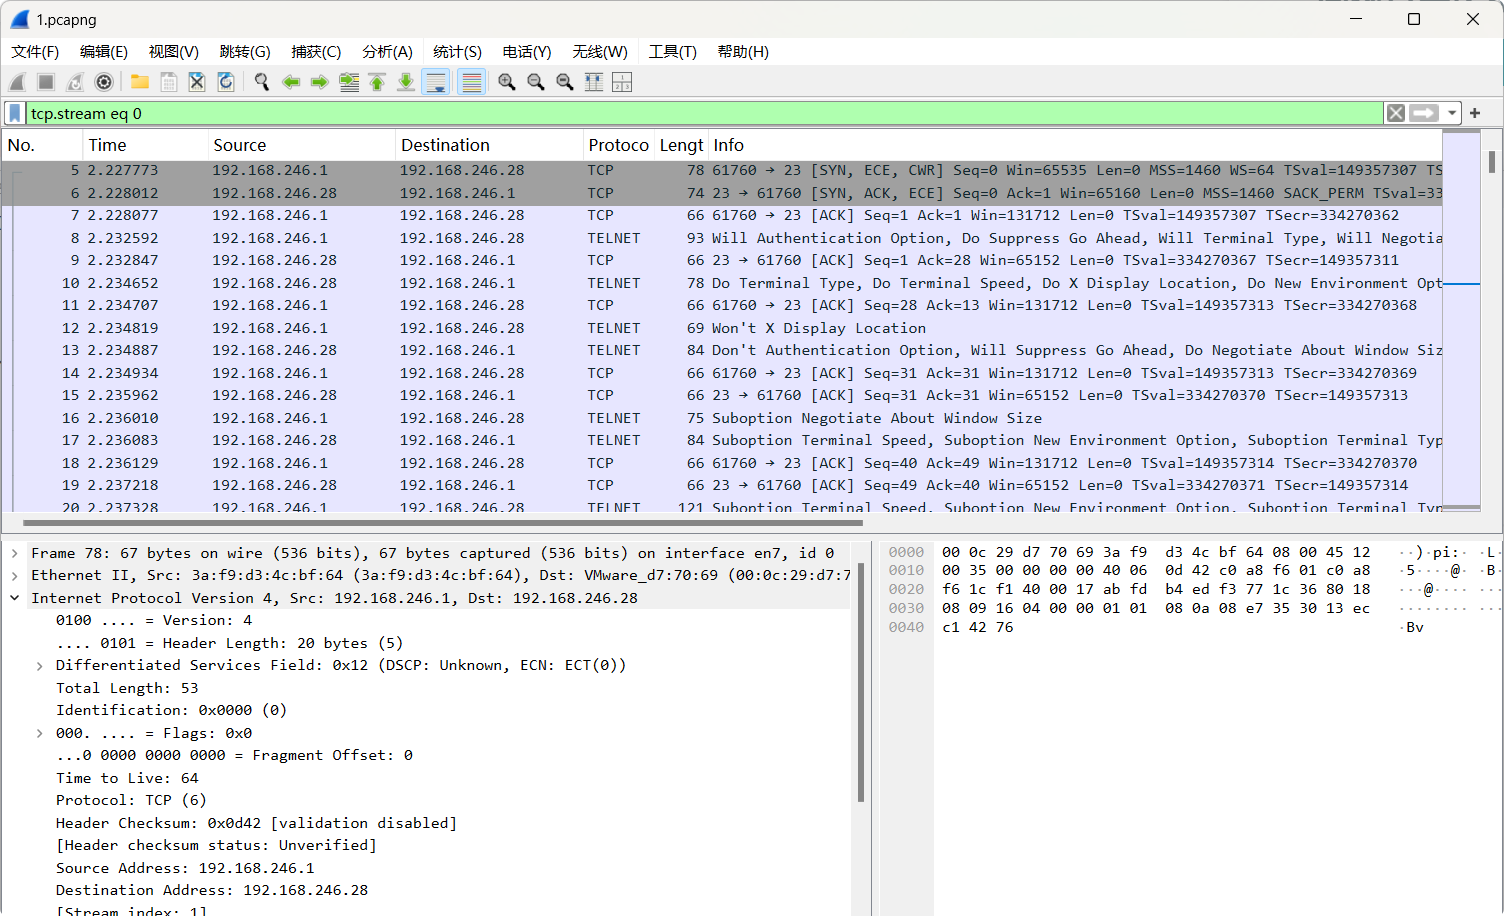This screenshot has width=1504, height=916.
Task: Sort by the Info column header
Action: coord(1075,145)
